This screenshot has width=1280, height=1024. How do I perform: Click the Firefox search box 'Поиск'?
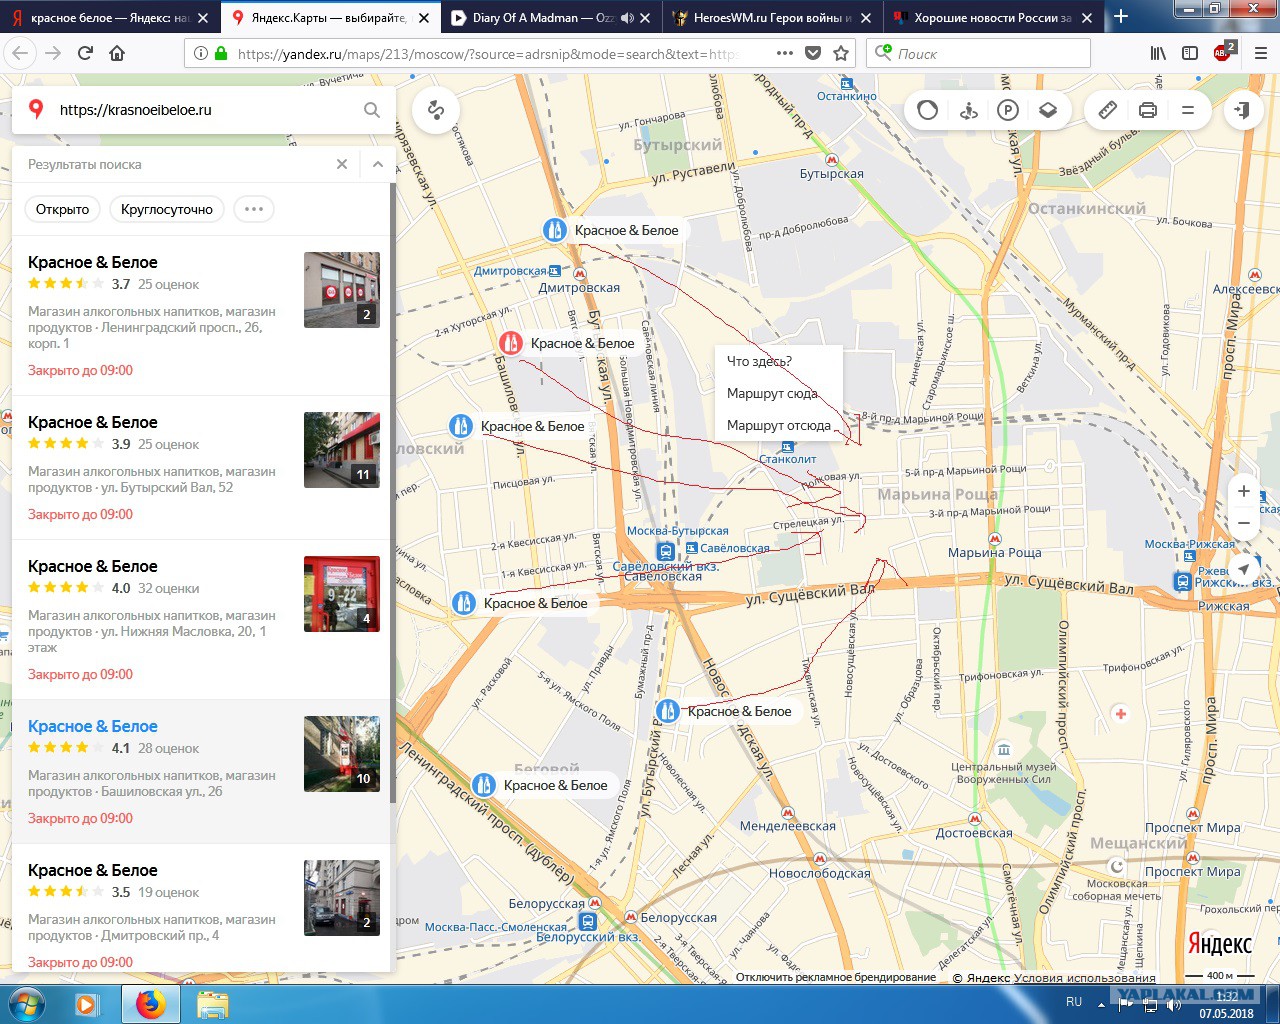[x=978, y=53]
